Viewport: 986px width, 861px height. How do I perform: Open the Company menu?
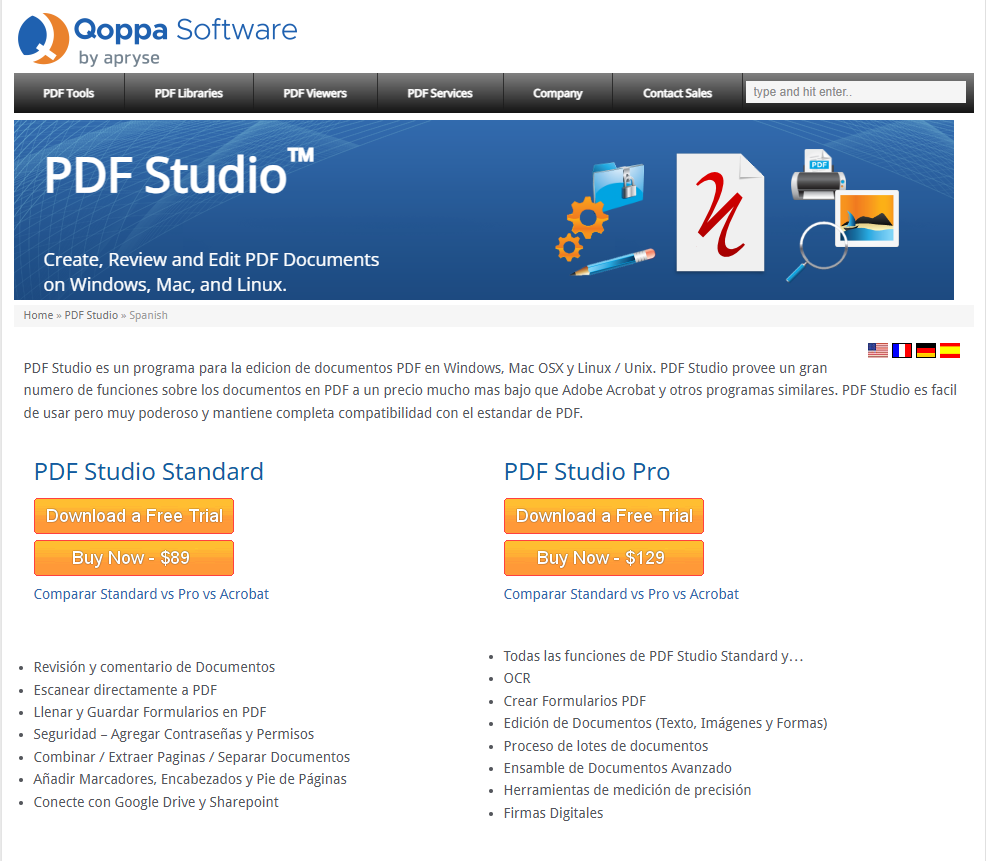(557, 92)
